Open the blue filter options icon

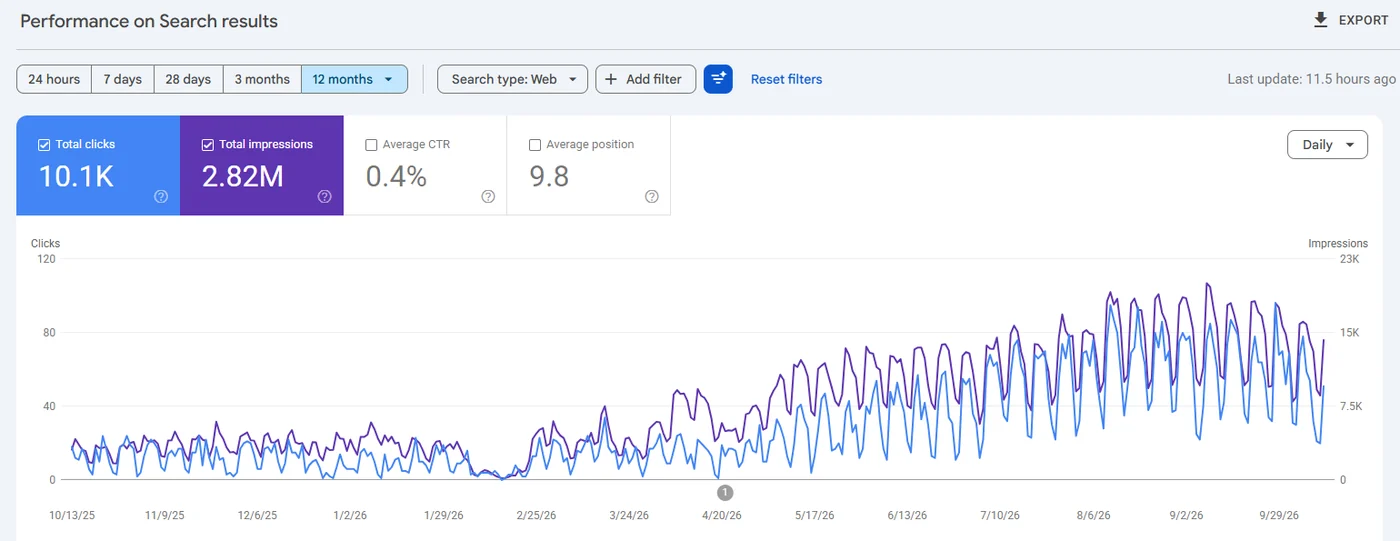(x=718, y=79)
